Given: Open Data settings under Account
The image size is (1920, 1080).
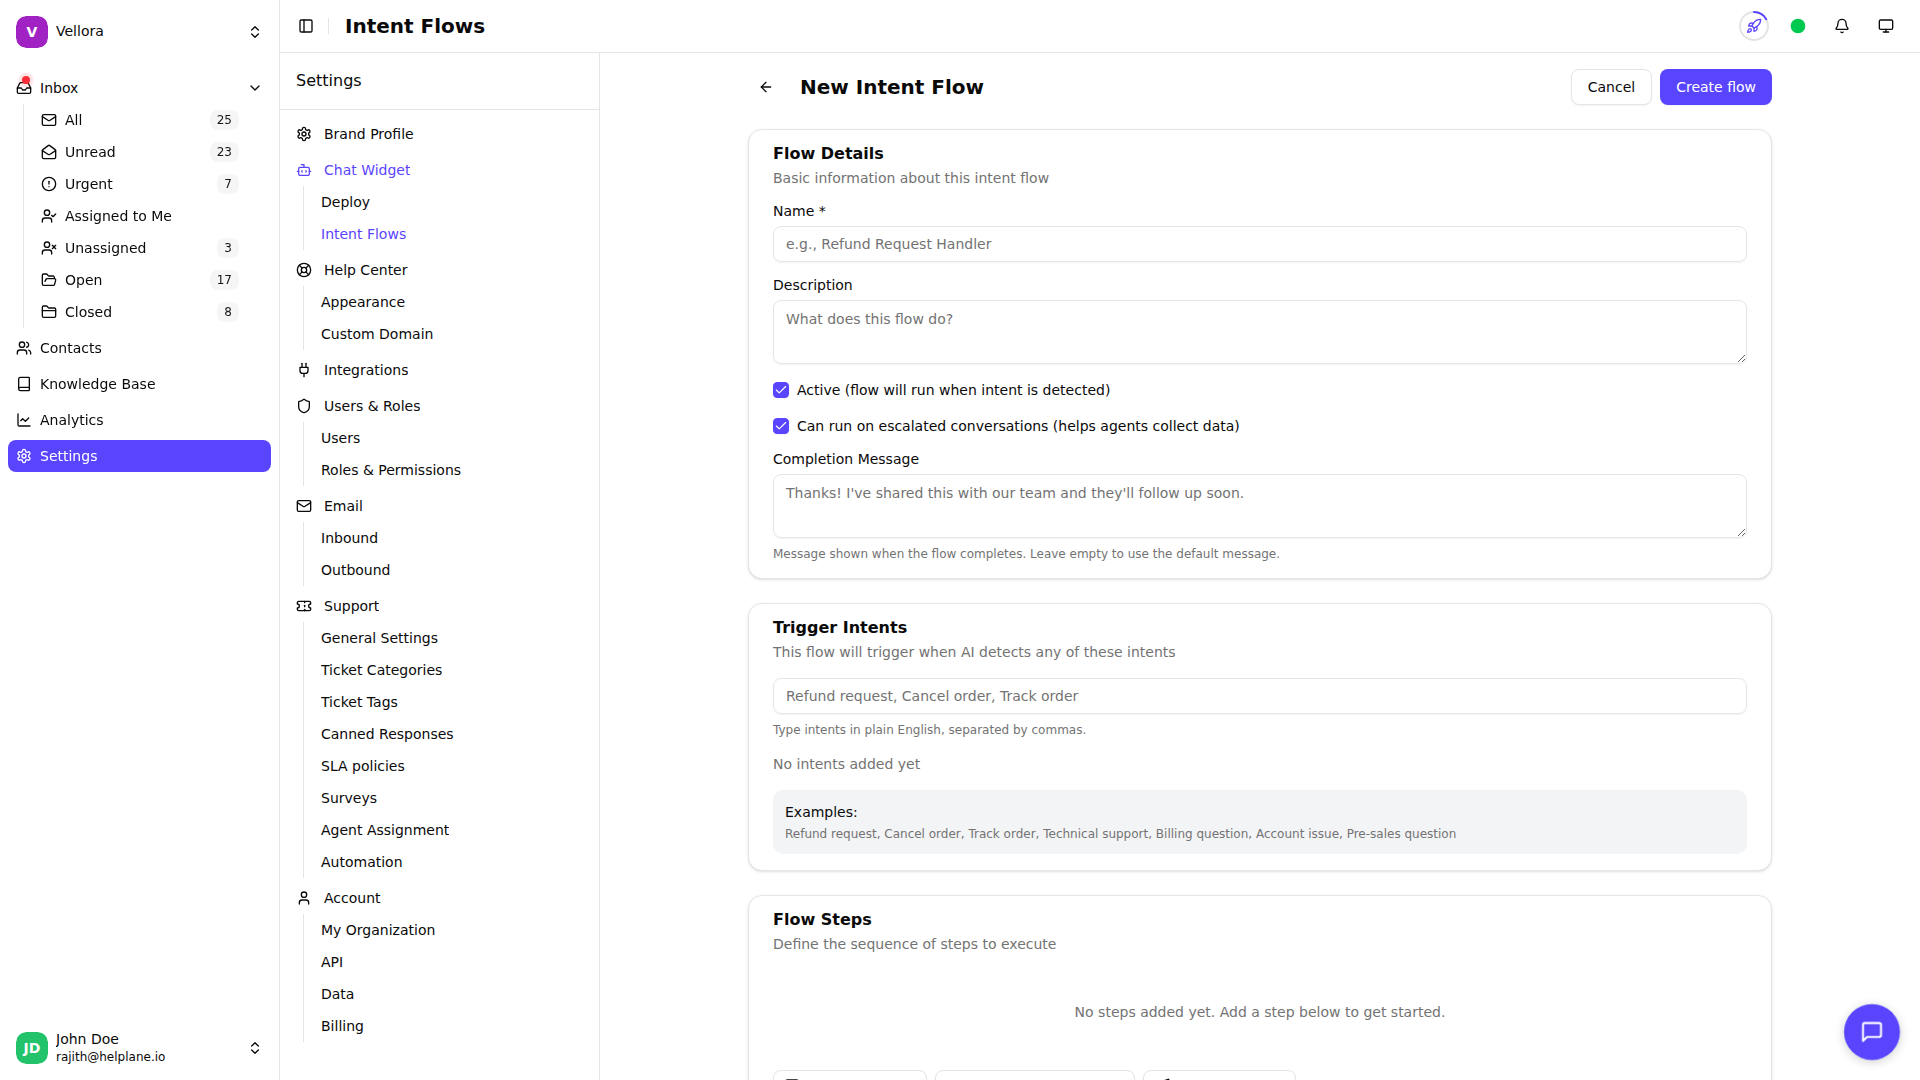Looking at the screenshot, I should (x=337, y=994).
